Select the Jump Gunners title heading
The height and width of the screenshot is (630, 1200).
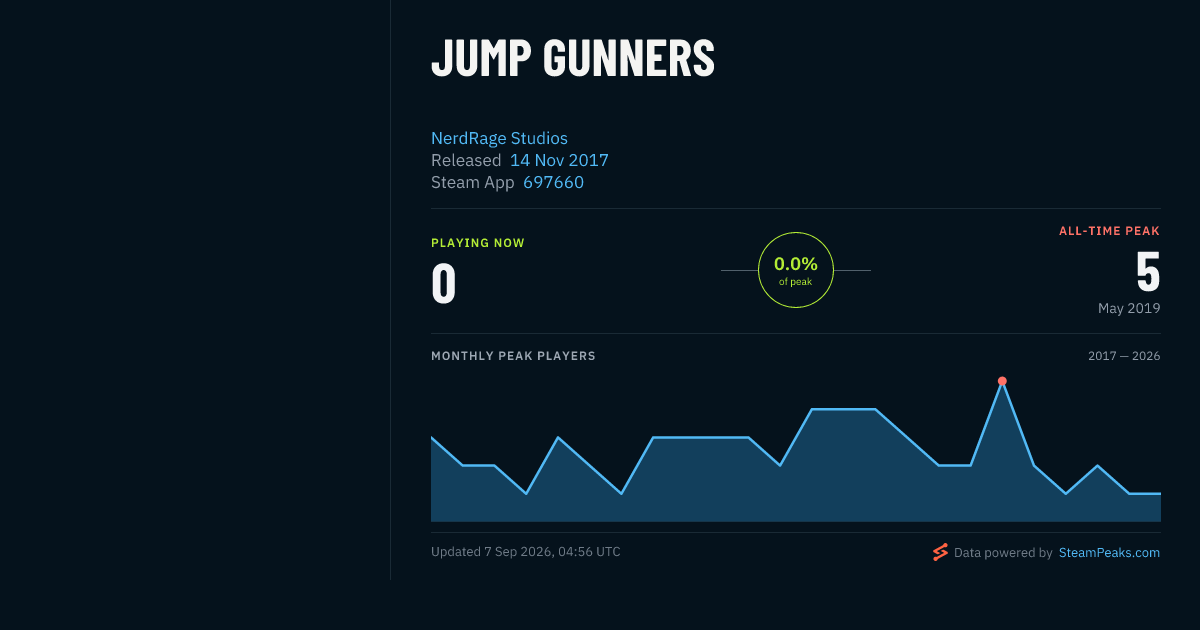click(x=573, y=58)
